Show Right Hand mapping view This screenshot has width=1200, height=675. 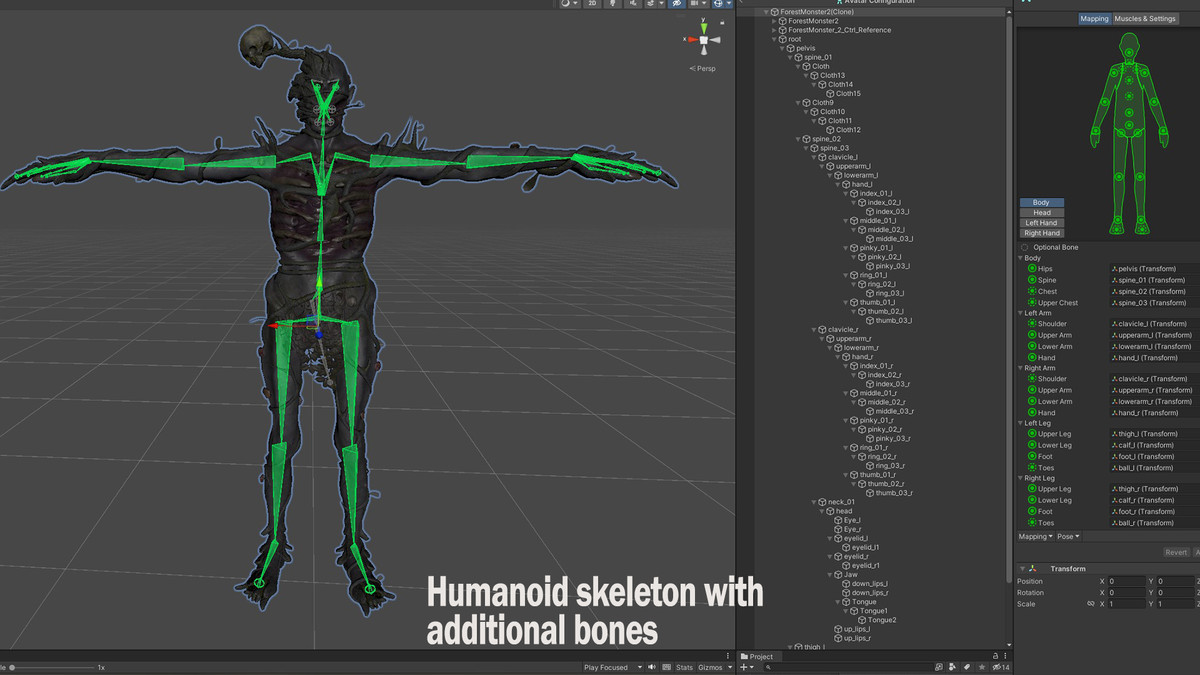pyautogui.click(x=1041, y=233)
